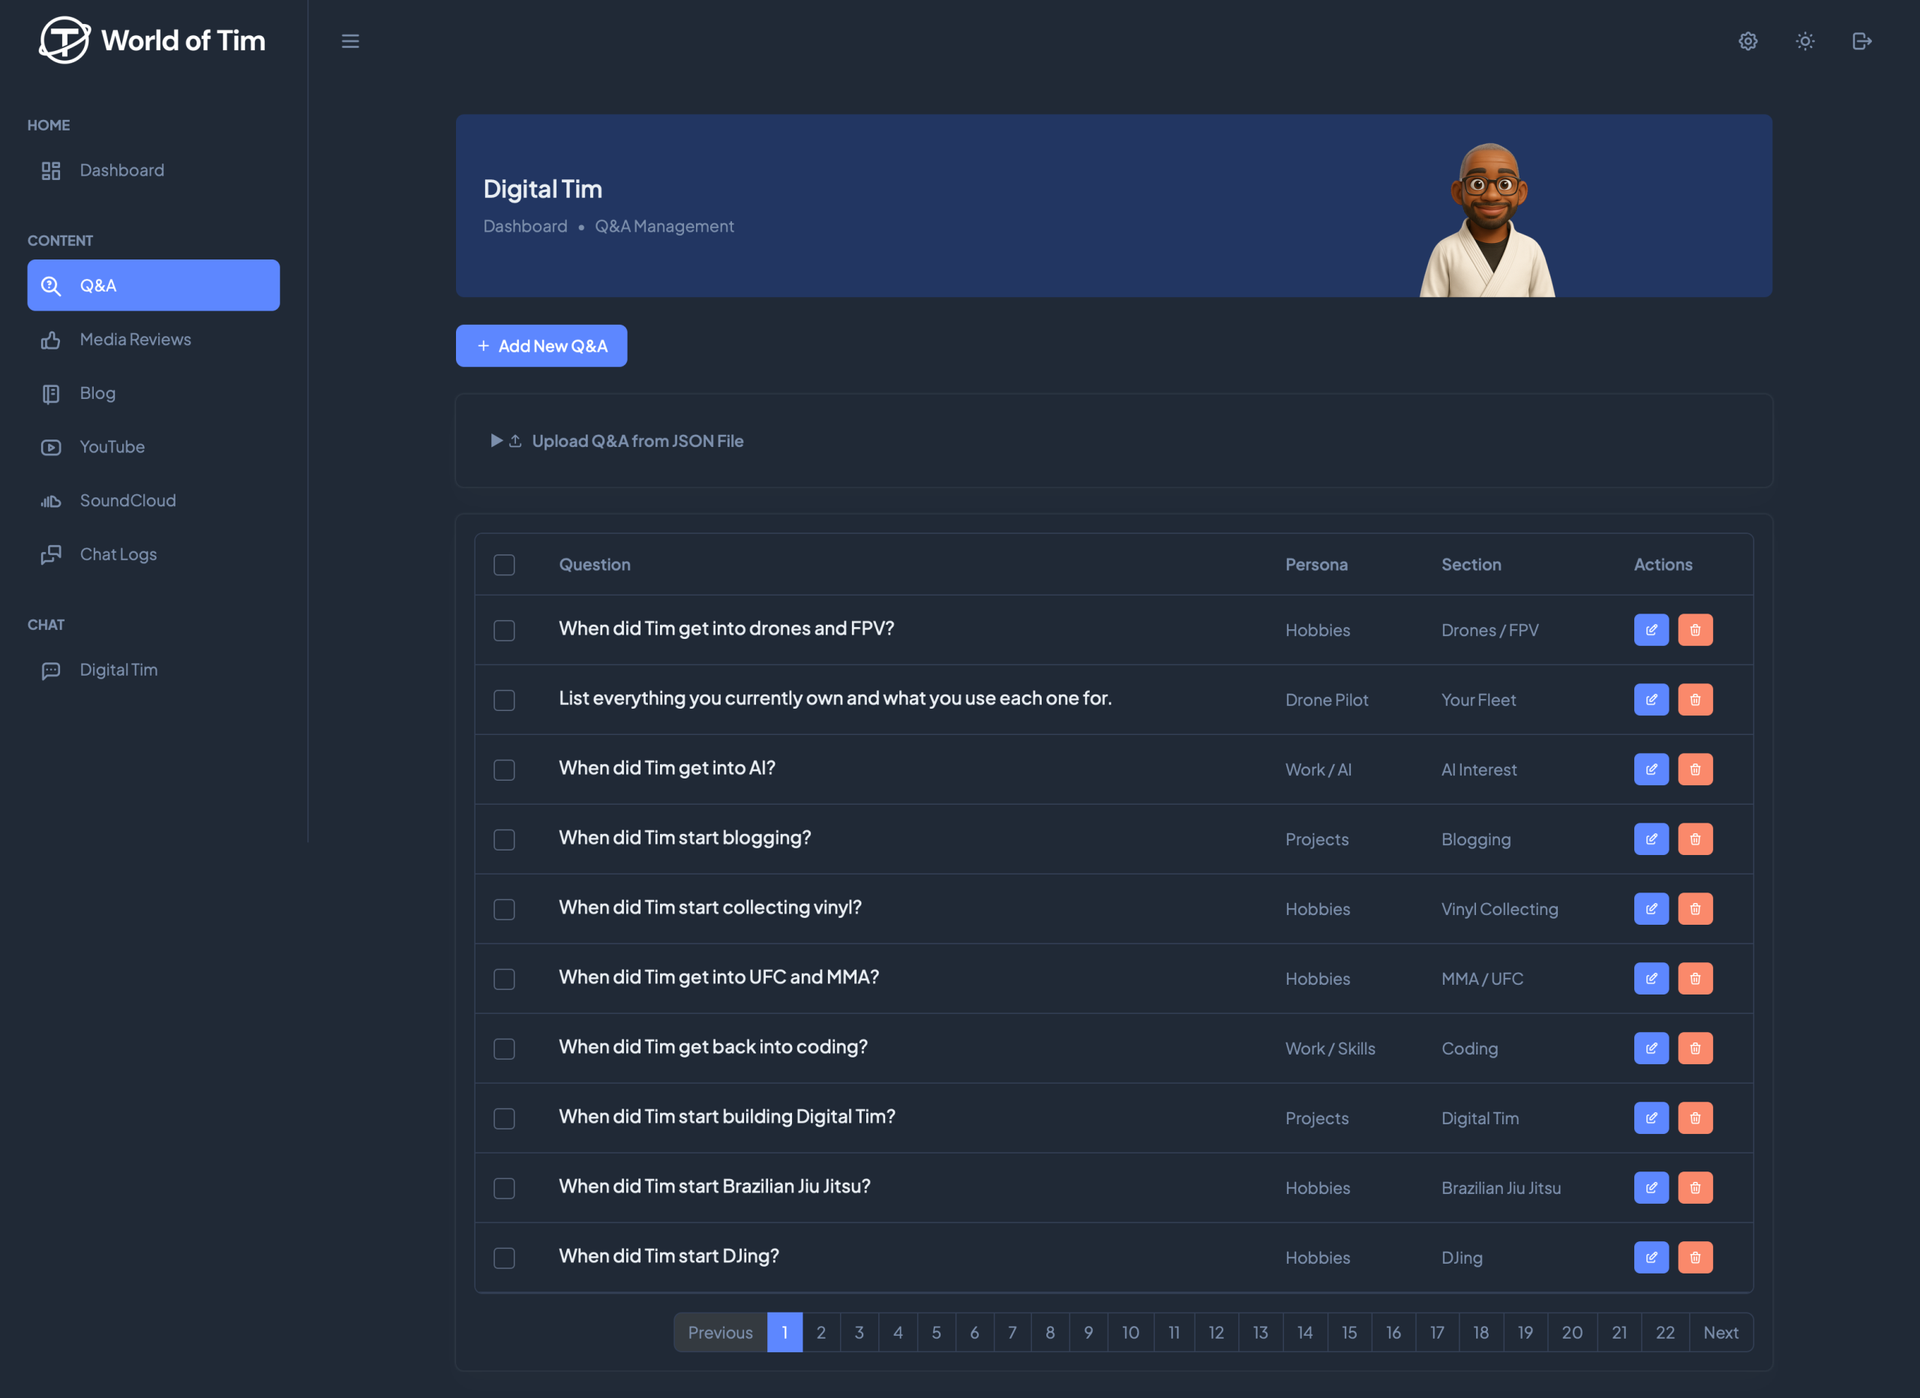Click the logout icon
Screen dimensions: 1920x1398
pyautogui.click(x=1861, y=41)
